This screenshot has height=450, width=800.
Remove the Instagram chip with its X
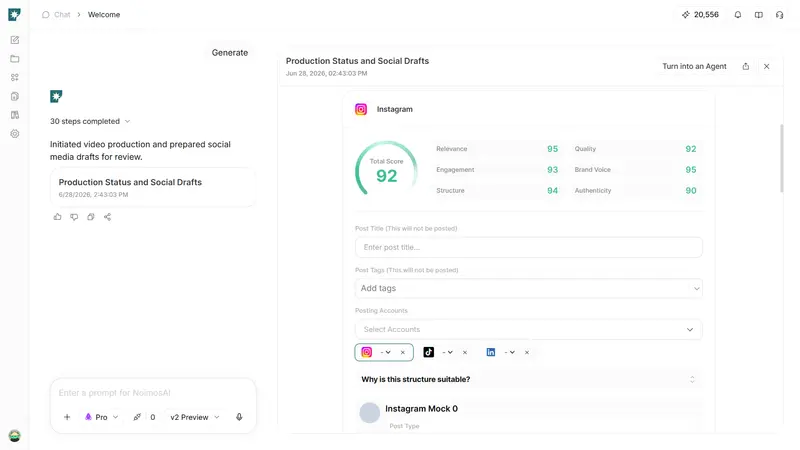[403, 352]
